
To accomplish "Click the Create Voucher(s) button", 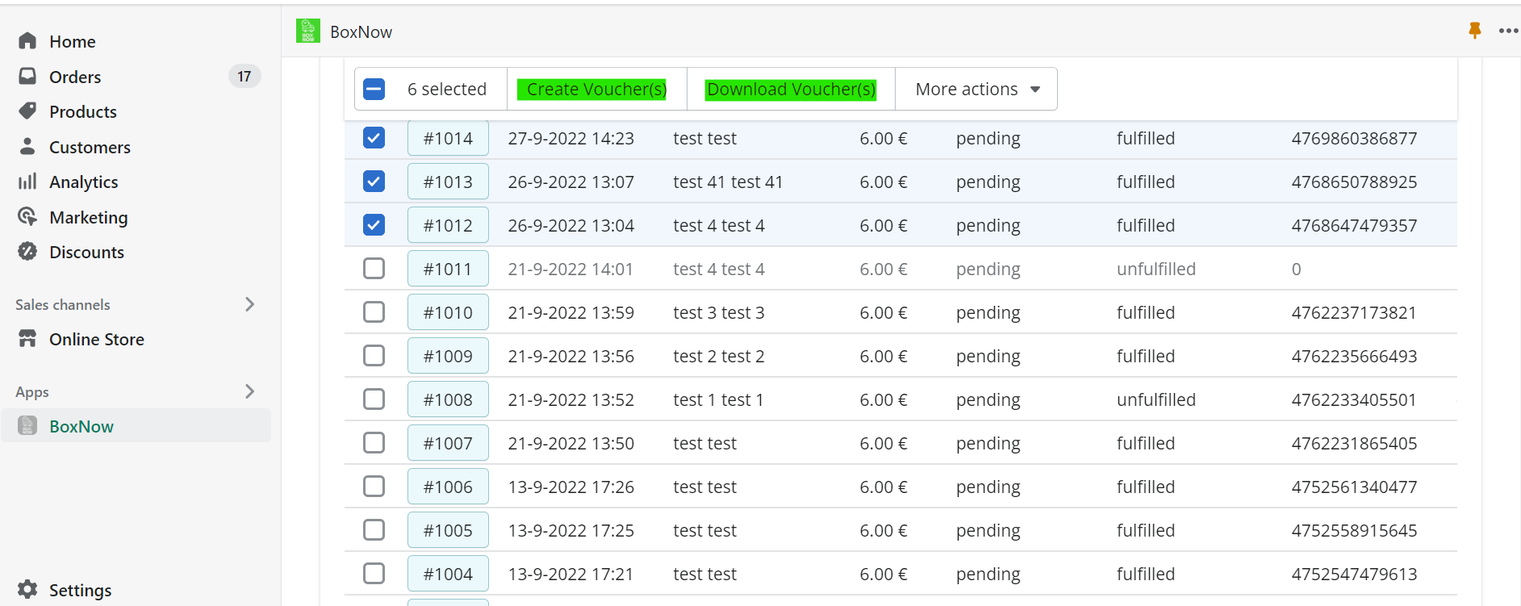I will (x=596, y=89).
